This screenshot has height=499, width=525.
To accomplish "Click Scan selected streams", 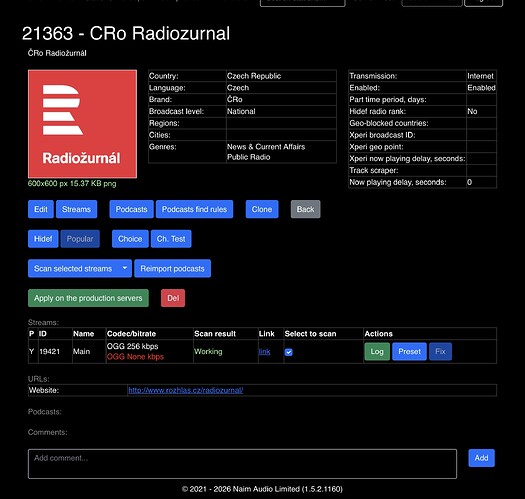I will coord(73,268).
